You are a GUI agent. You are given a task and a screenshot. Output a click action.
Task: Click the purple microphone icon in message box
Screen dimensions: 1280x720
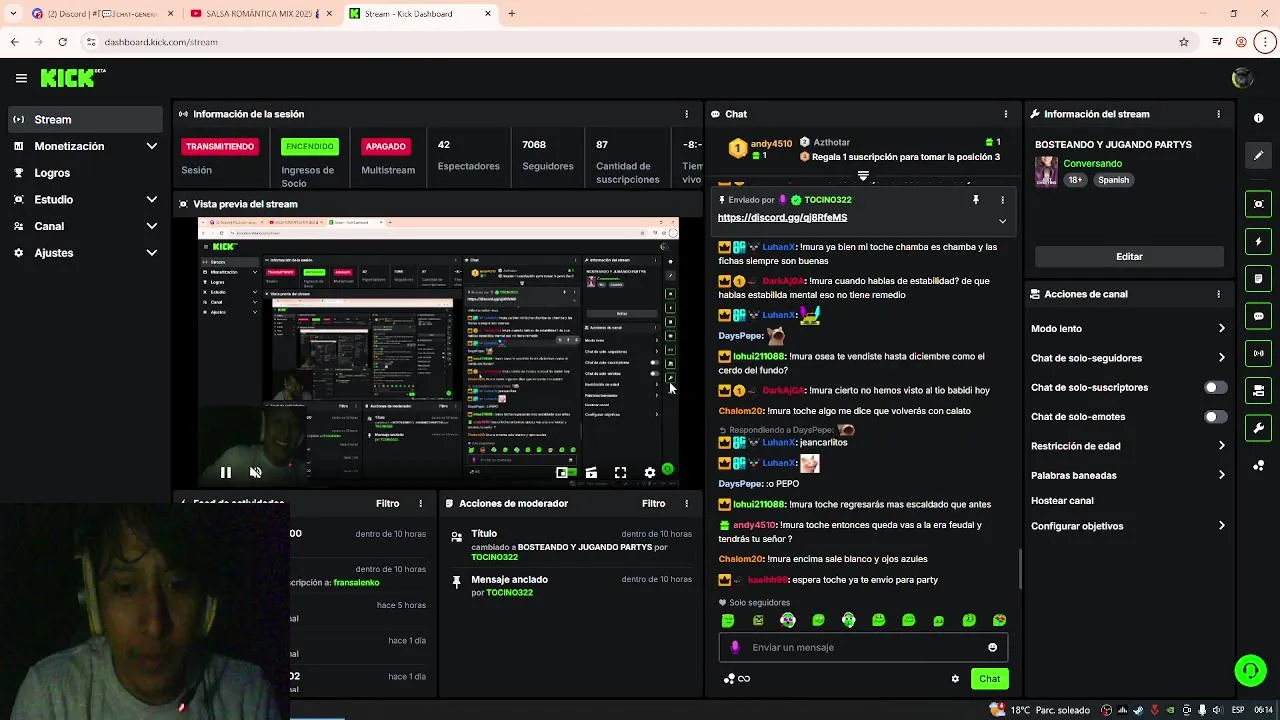[735, 647]
